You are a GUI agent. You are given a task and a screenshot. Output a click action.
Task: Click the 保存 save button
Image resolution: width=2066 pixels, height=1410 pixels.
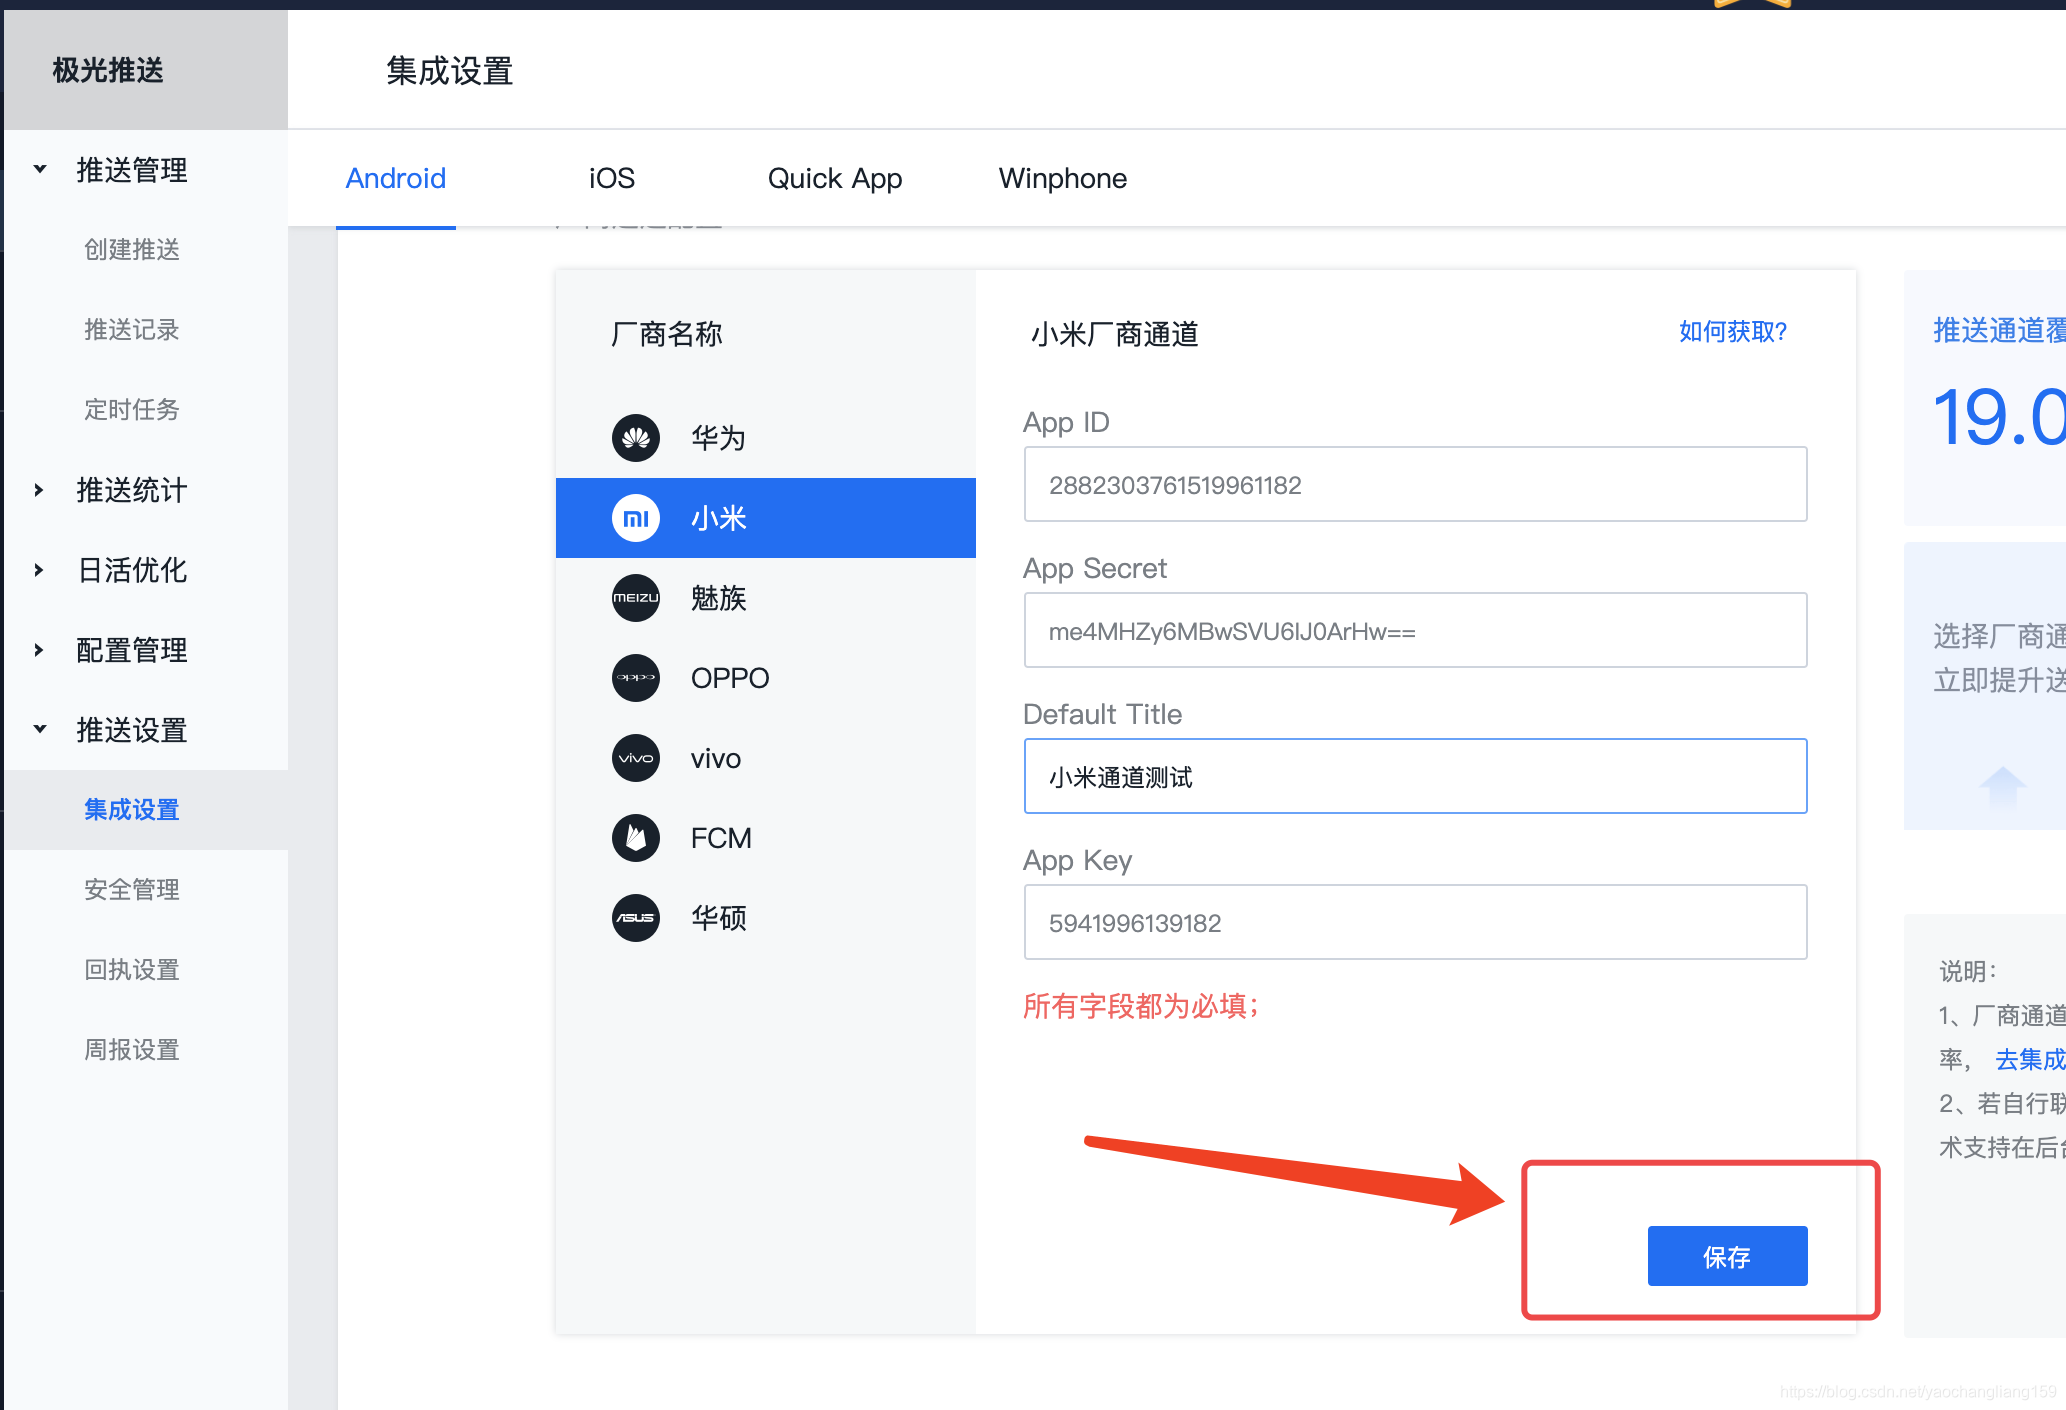coord(1727,1256)
